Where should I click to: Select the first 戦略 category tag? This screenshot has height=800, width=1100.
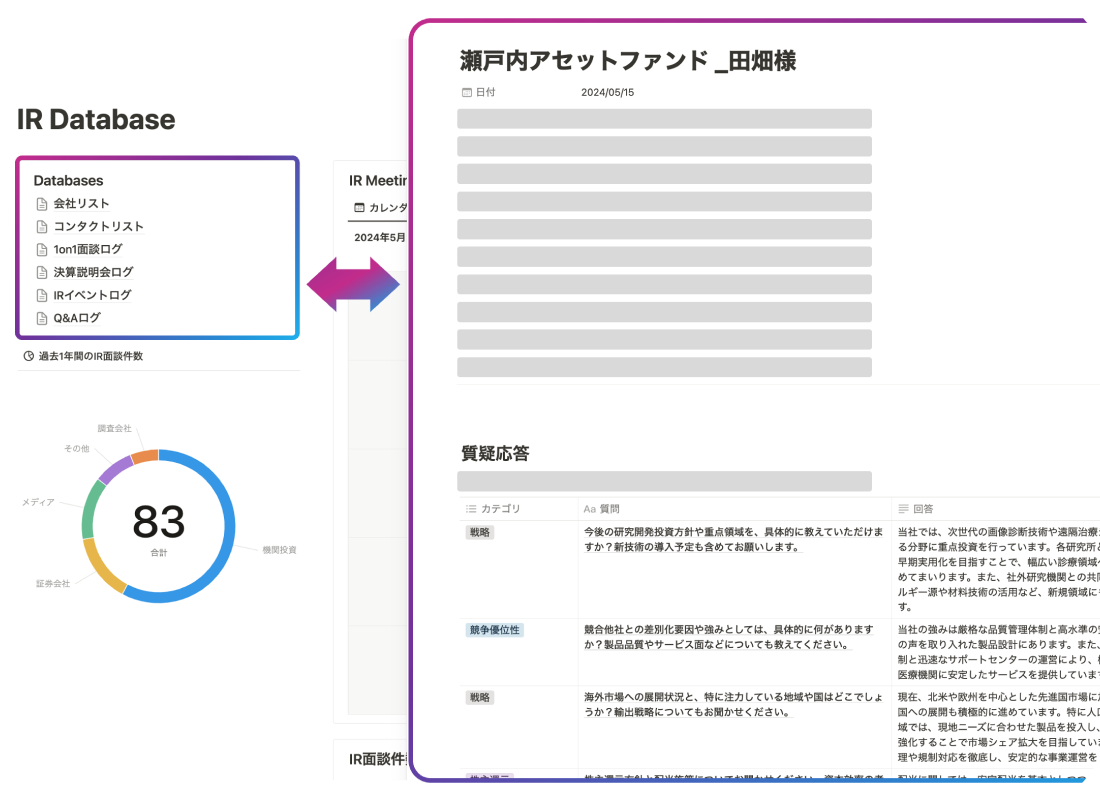(x=480, y=533)
